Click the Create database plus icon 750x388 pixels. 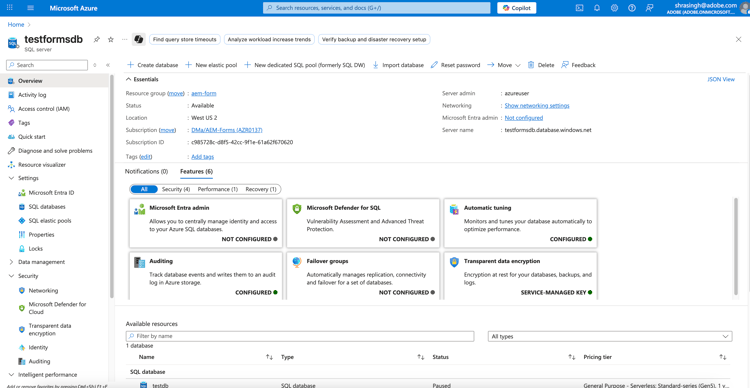pyautogui.click(x=130, y=65)
